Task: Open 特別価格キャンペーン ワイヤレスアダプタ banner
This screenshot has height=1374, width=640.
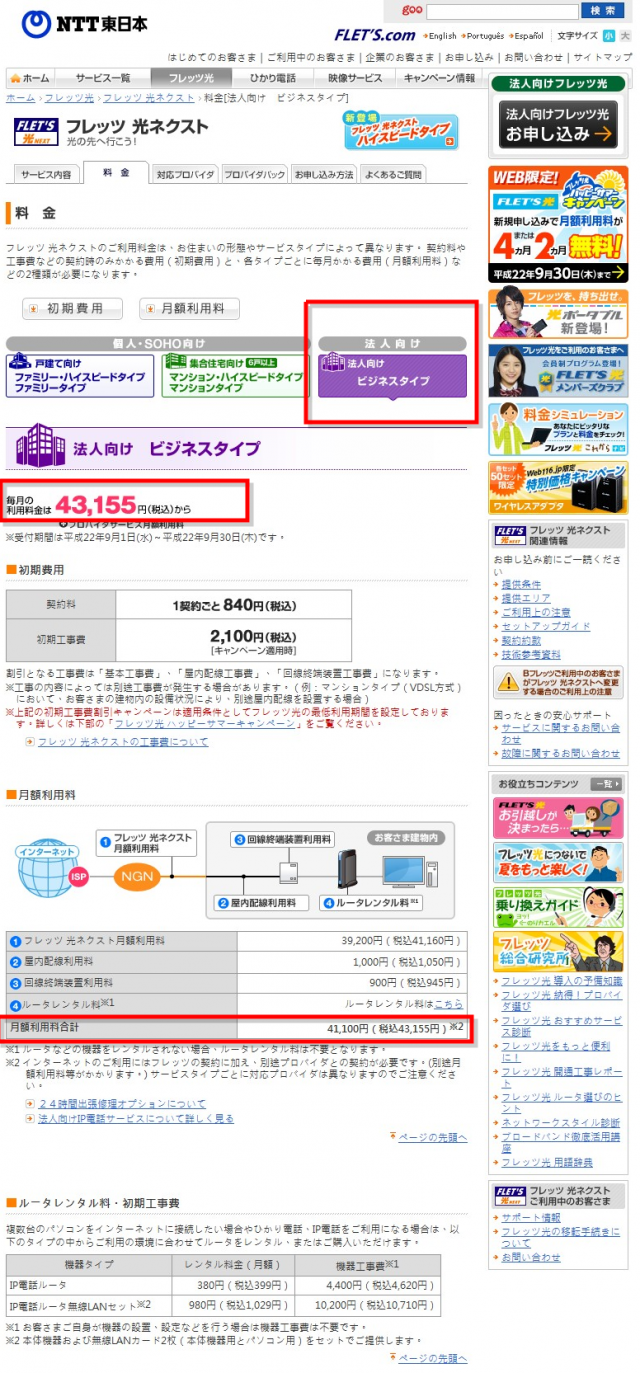Action: pos(559,487)
